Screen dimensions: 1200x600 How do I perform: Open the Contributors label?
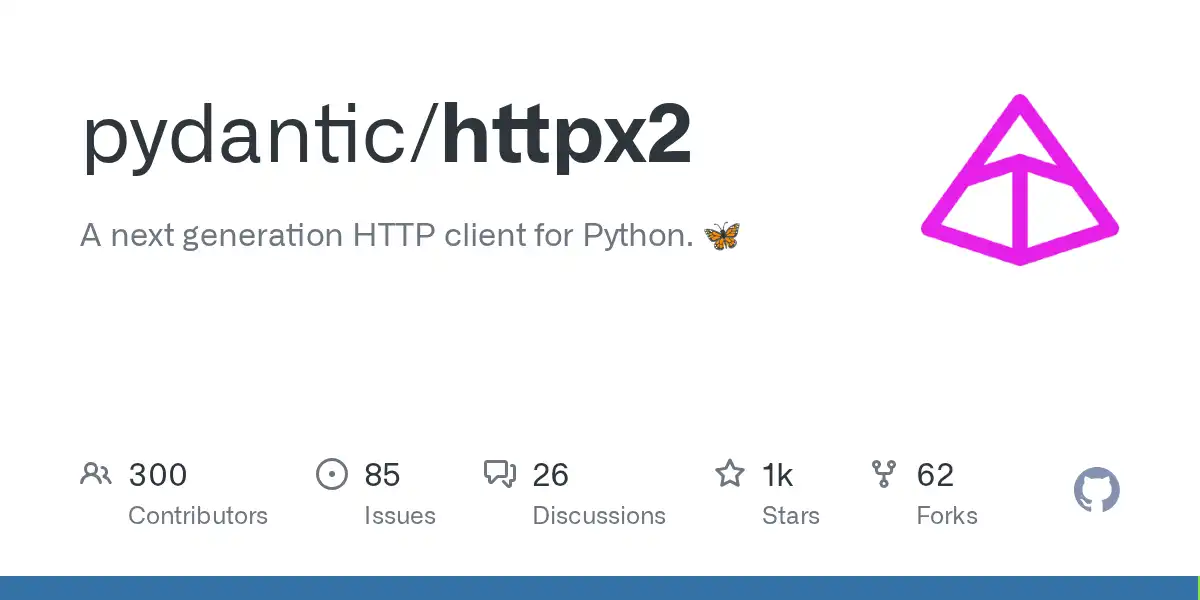pos(198,516)
